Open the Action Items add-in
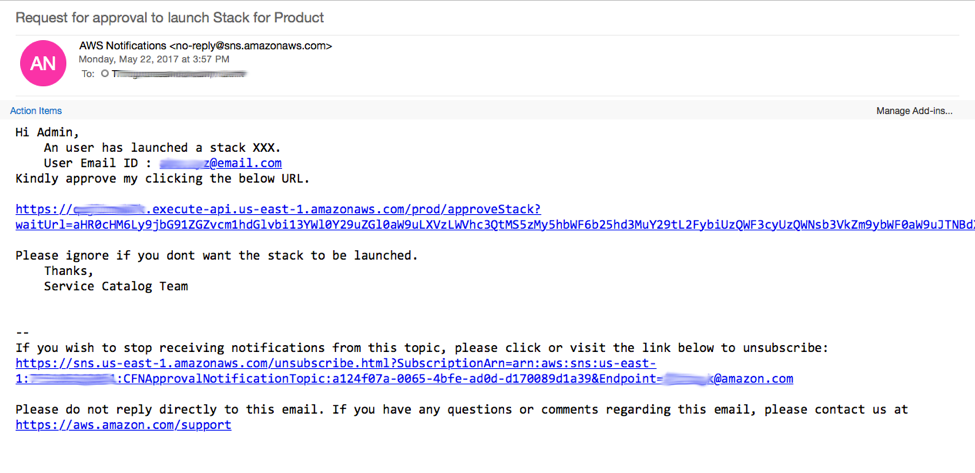This screenshot has height=473, width=975. click(x=35, y=111)
